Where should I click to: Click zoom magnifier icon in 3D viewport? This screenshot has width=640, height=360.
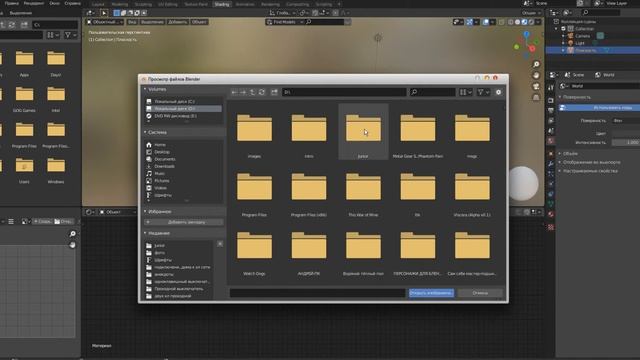(536, 64)
